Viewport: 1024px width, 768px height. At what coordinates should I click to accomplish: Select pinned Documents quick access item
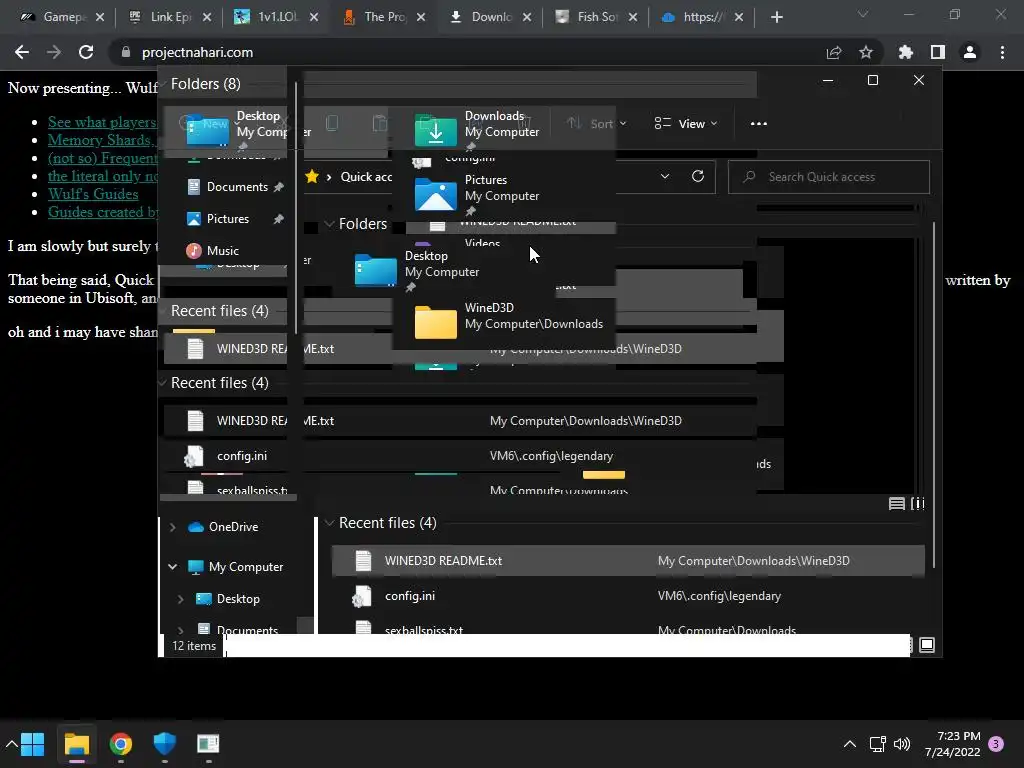(x=237, y=187)
